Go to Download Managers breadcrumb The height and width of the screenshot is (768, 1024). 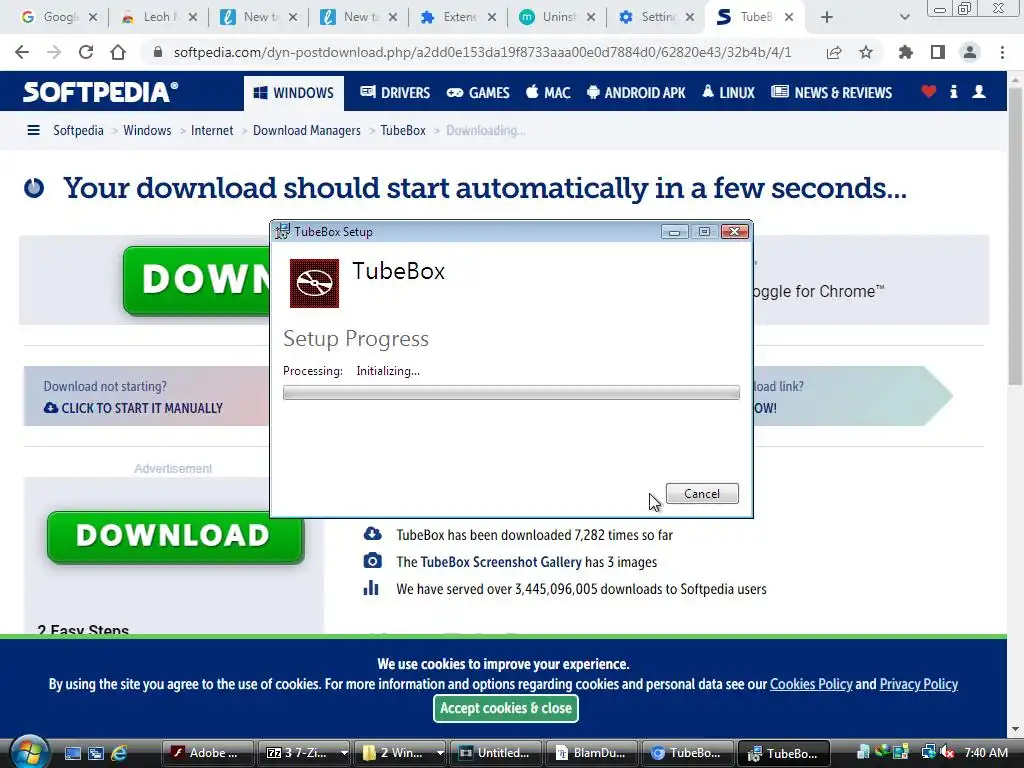click(306, 130)
